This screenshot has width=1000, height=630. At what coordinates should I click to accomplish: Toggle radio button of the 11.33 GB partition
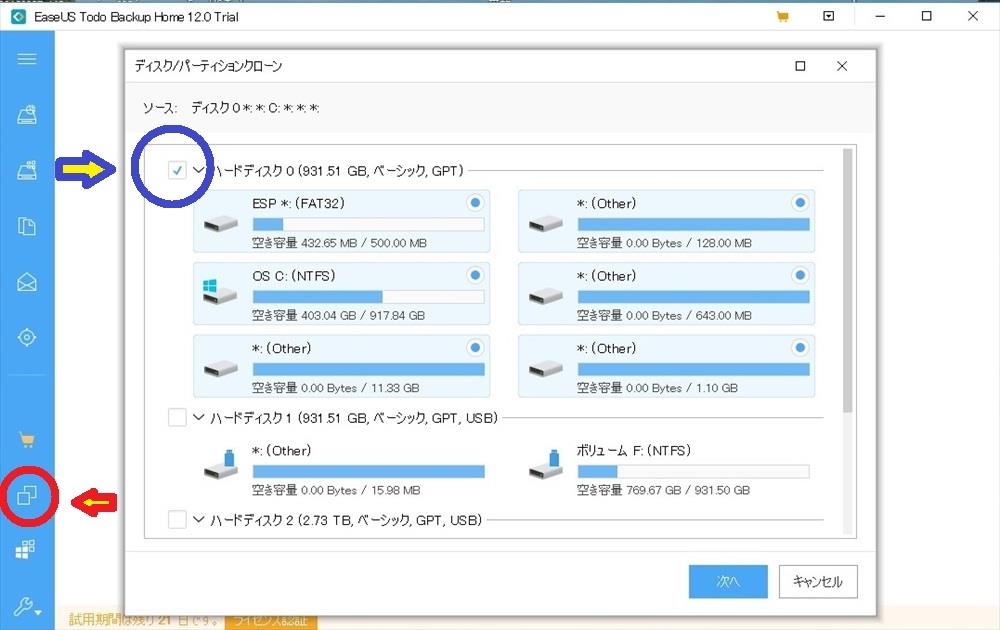pos(475,348)
